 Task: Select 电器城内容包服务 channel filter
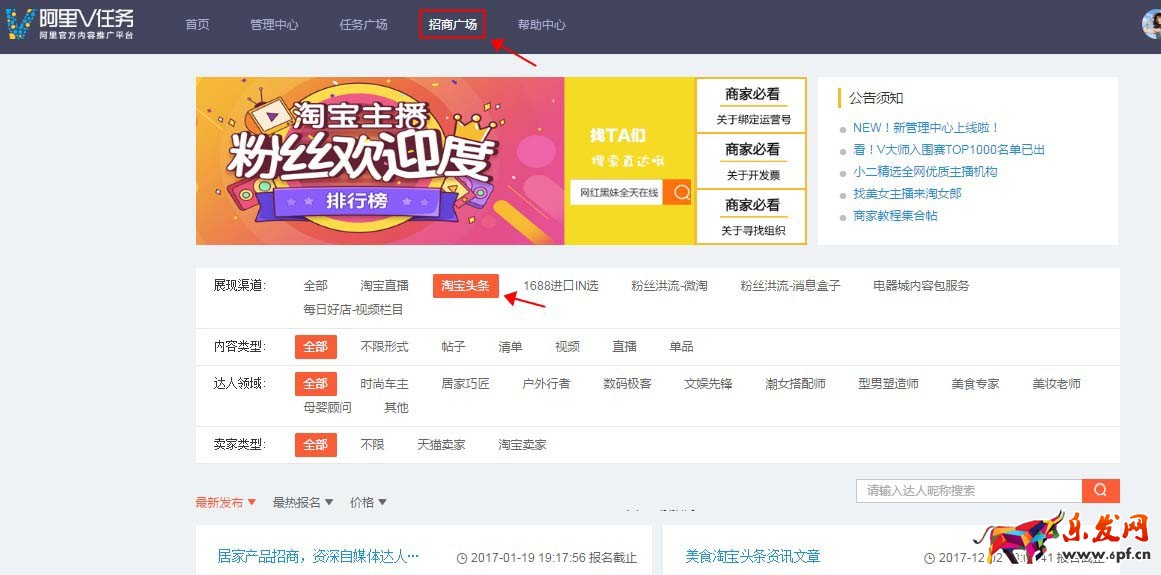[x=921, y=286]
